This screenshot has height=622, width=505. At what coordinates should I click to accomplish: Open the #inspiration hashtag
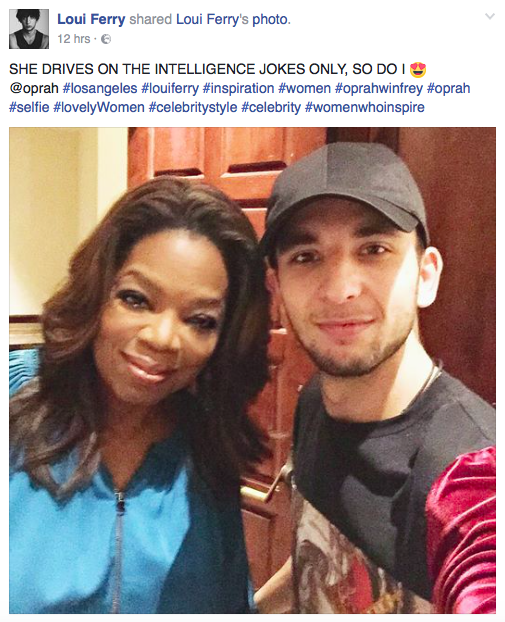coord(238,88)
